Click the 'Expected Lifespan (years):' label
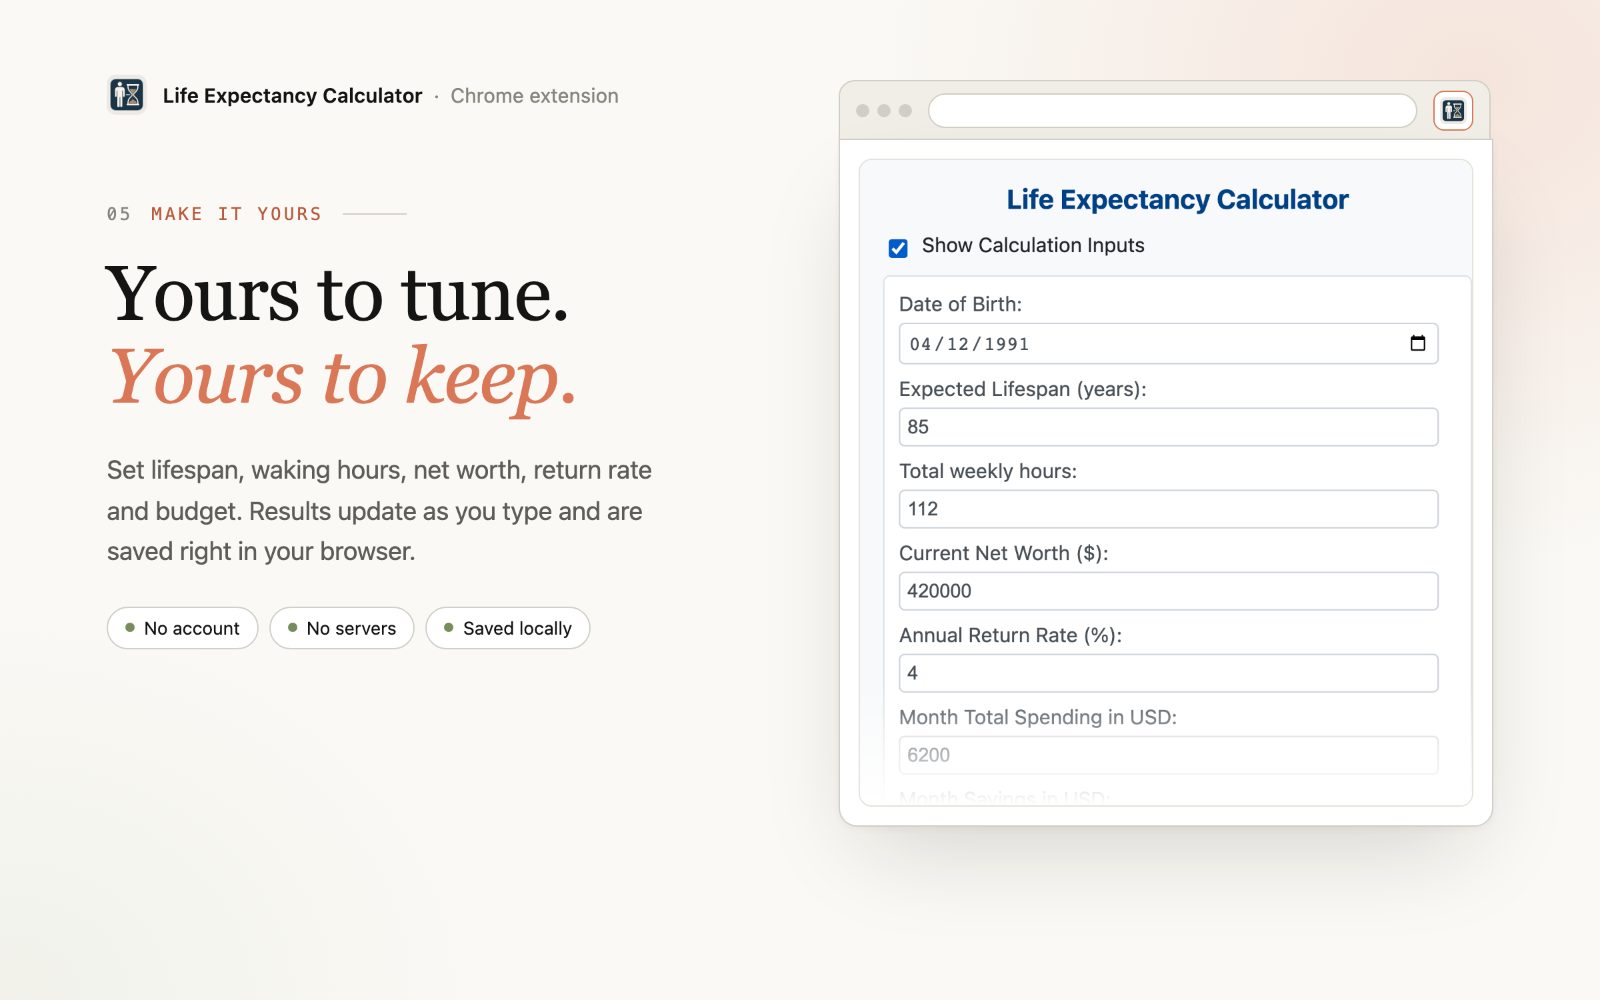The width and height of the screenshot is (1600, 1000). click(1022, 389)
